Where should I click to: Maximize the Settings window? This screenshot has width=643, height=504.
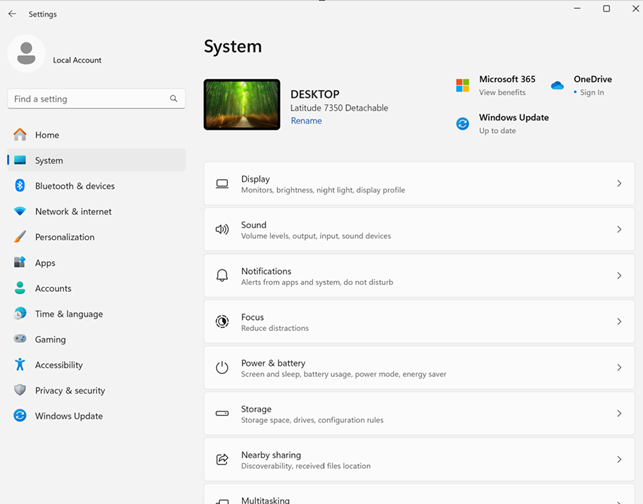[607, 9]
